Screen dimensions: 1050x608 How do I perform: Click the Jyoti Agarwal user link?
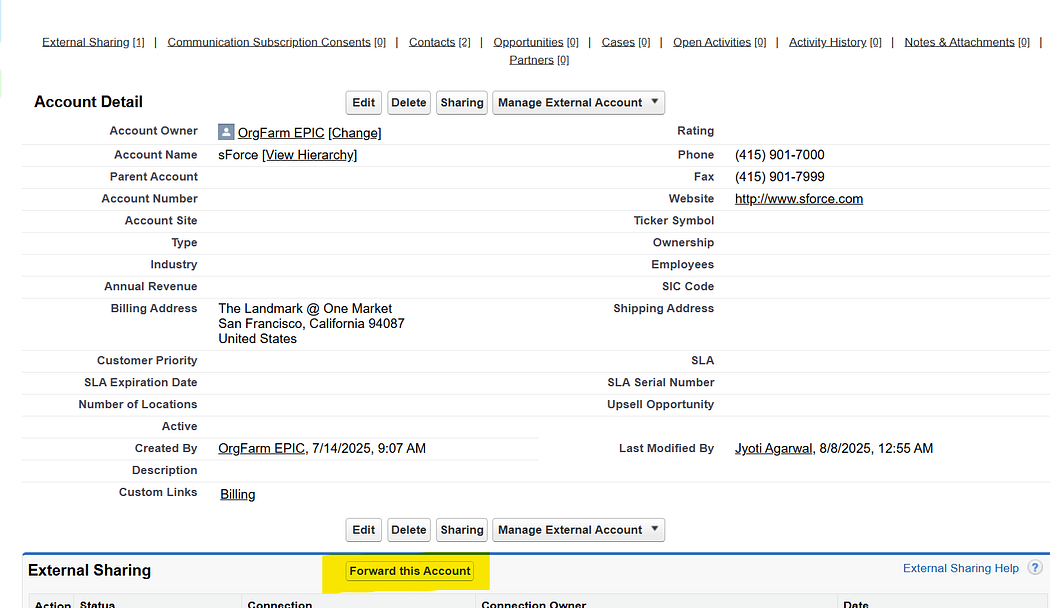pyautogui.click(x=774, y=449)
